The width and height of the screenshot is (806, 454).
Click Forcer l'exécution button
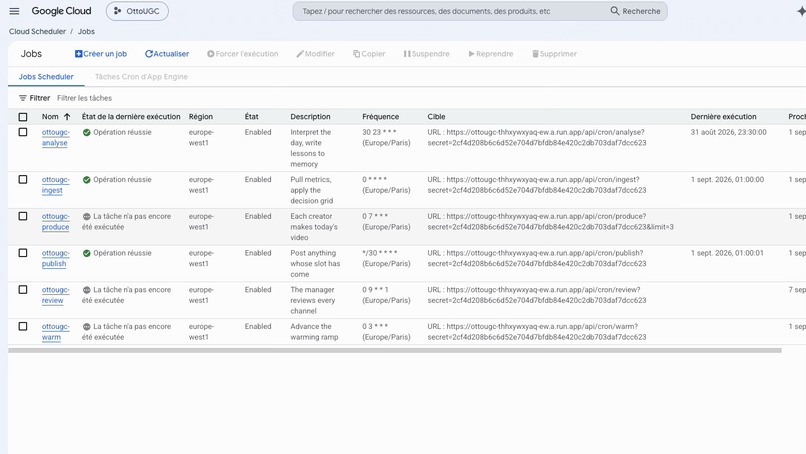243,53
